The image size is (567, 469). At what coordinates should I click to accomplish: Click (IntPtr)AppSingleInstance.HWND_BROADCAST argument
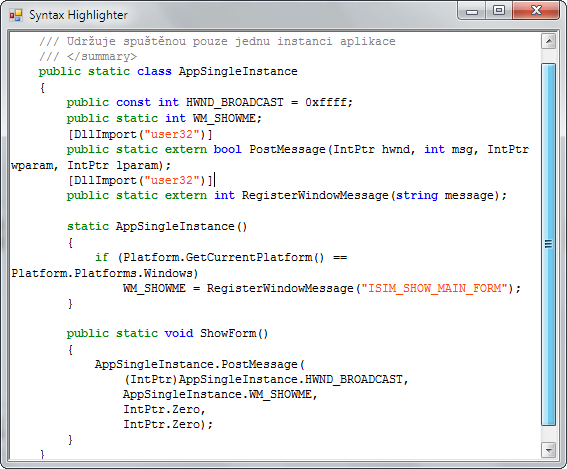[x=266, y=379]
